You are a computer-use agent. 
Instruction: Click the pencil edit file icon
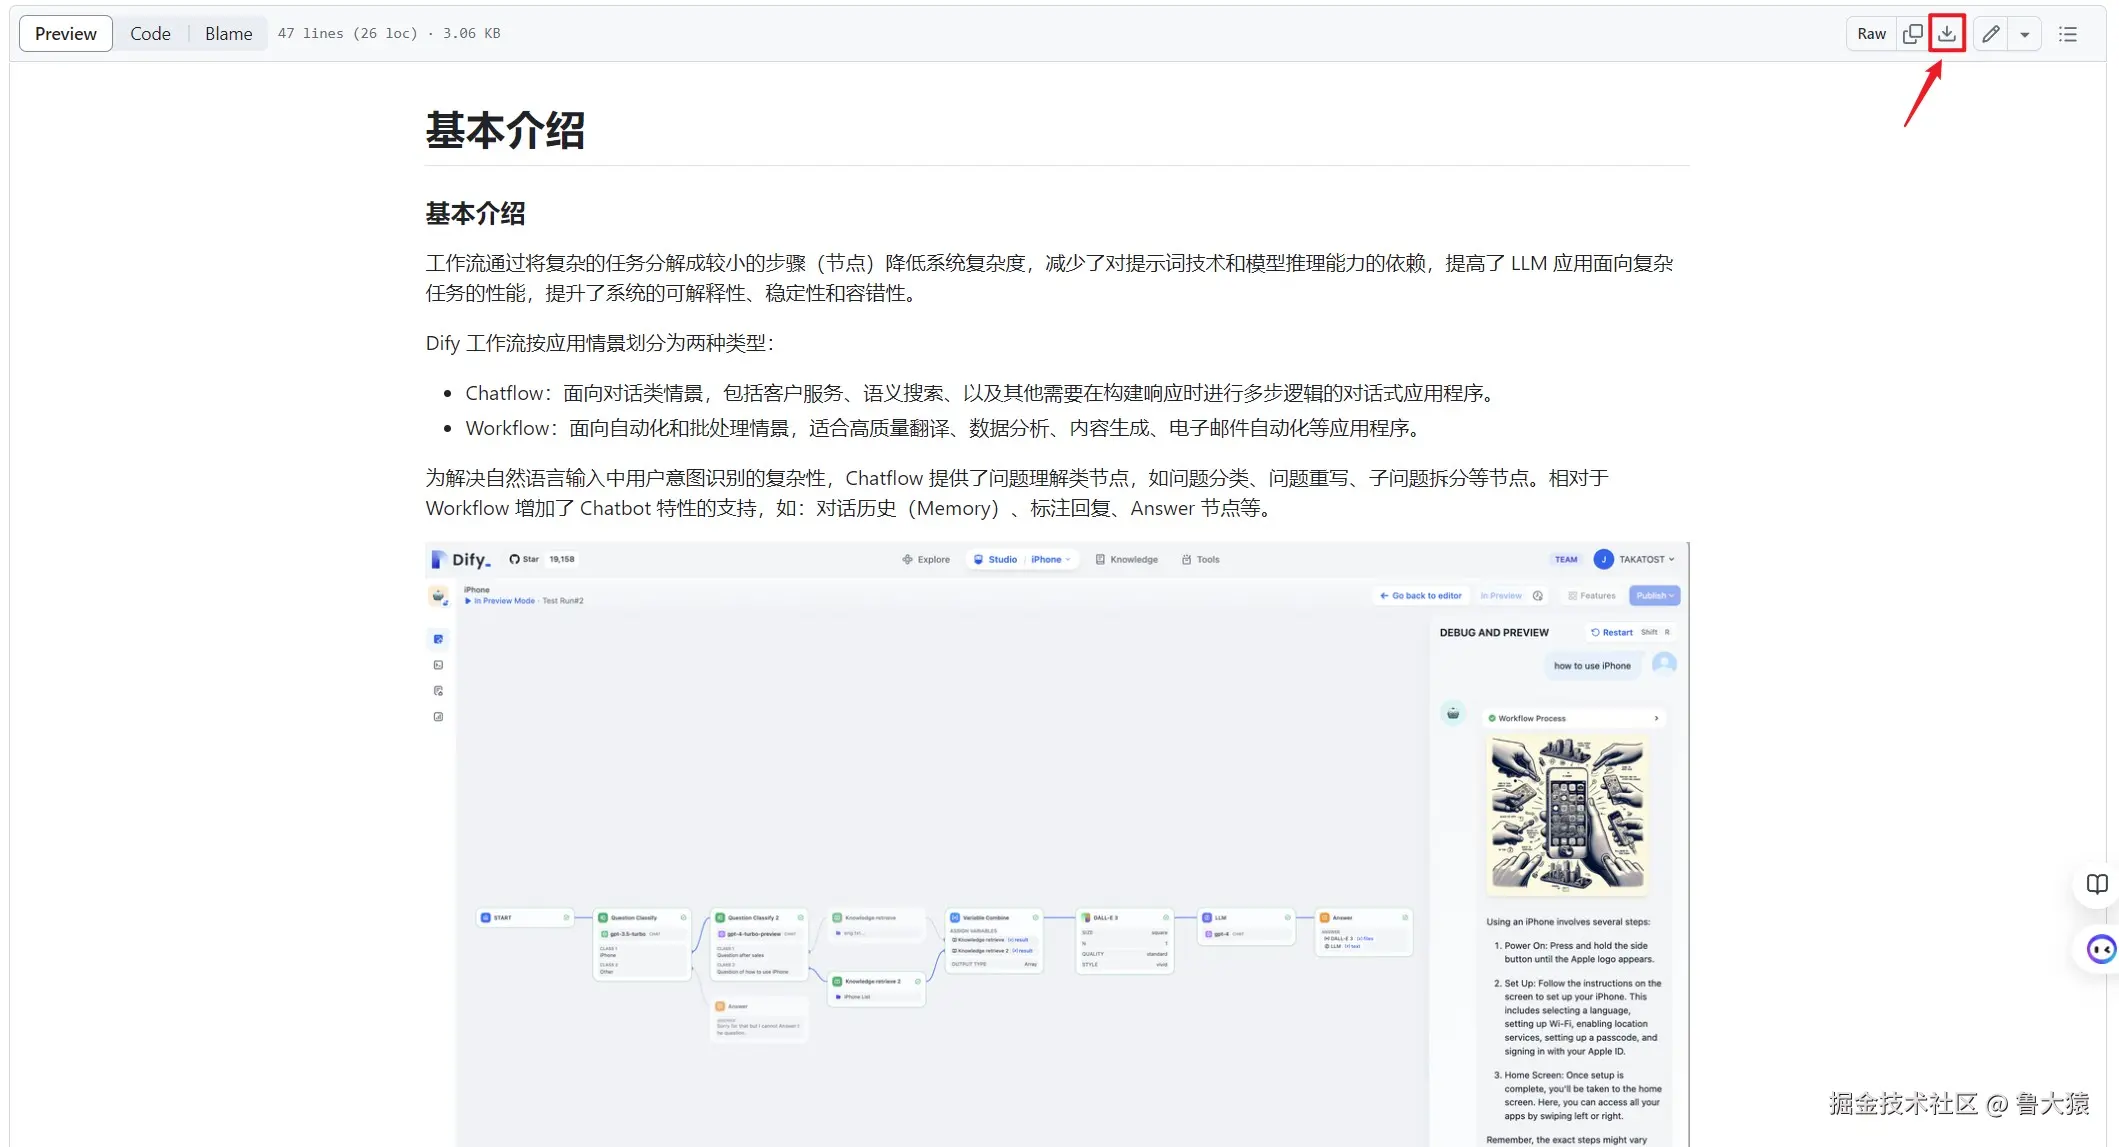point(1990,34)
